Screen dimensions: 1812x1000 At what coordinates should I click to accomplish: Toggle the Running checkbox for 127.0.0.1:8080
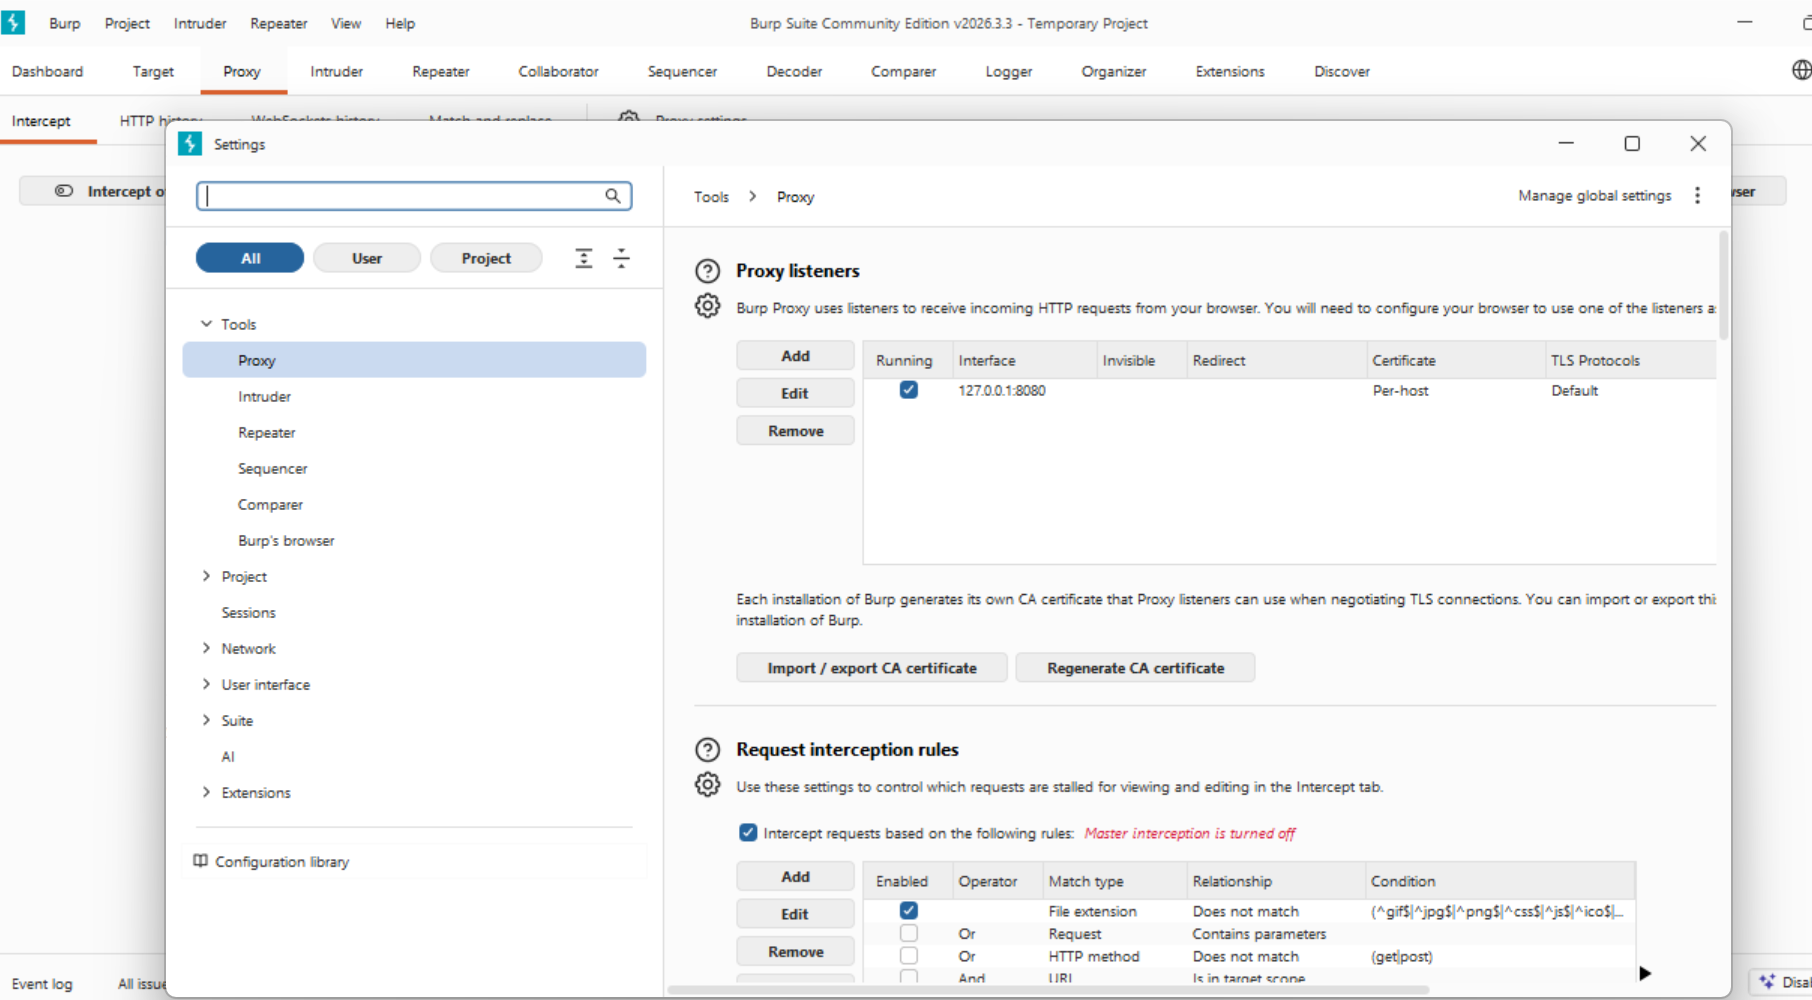click(908, 390)
